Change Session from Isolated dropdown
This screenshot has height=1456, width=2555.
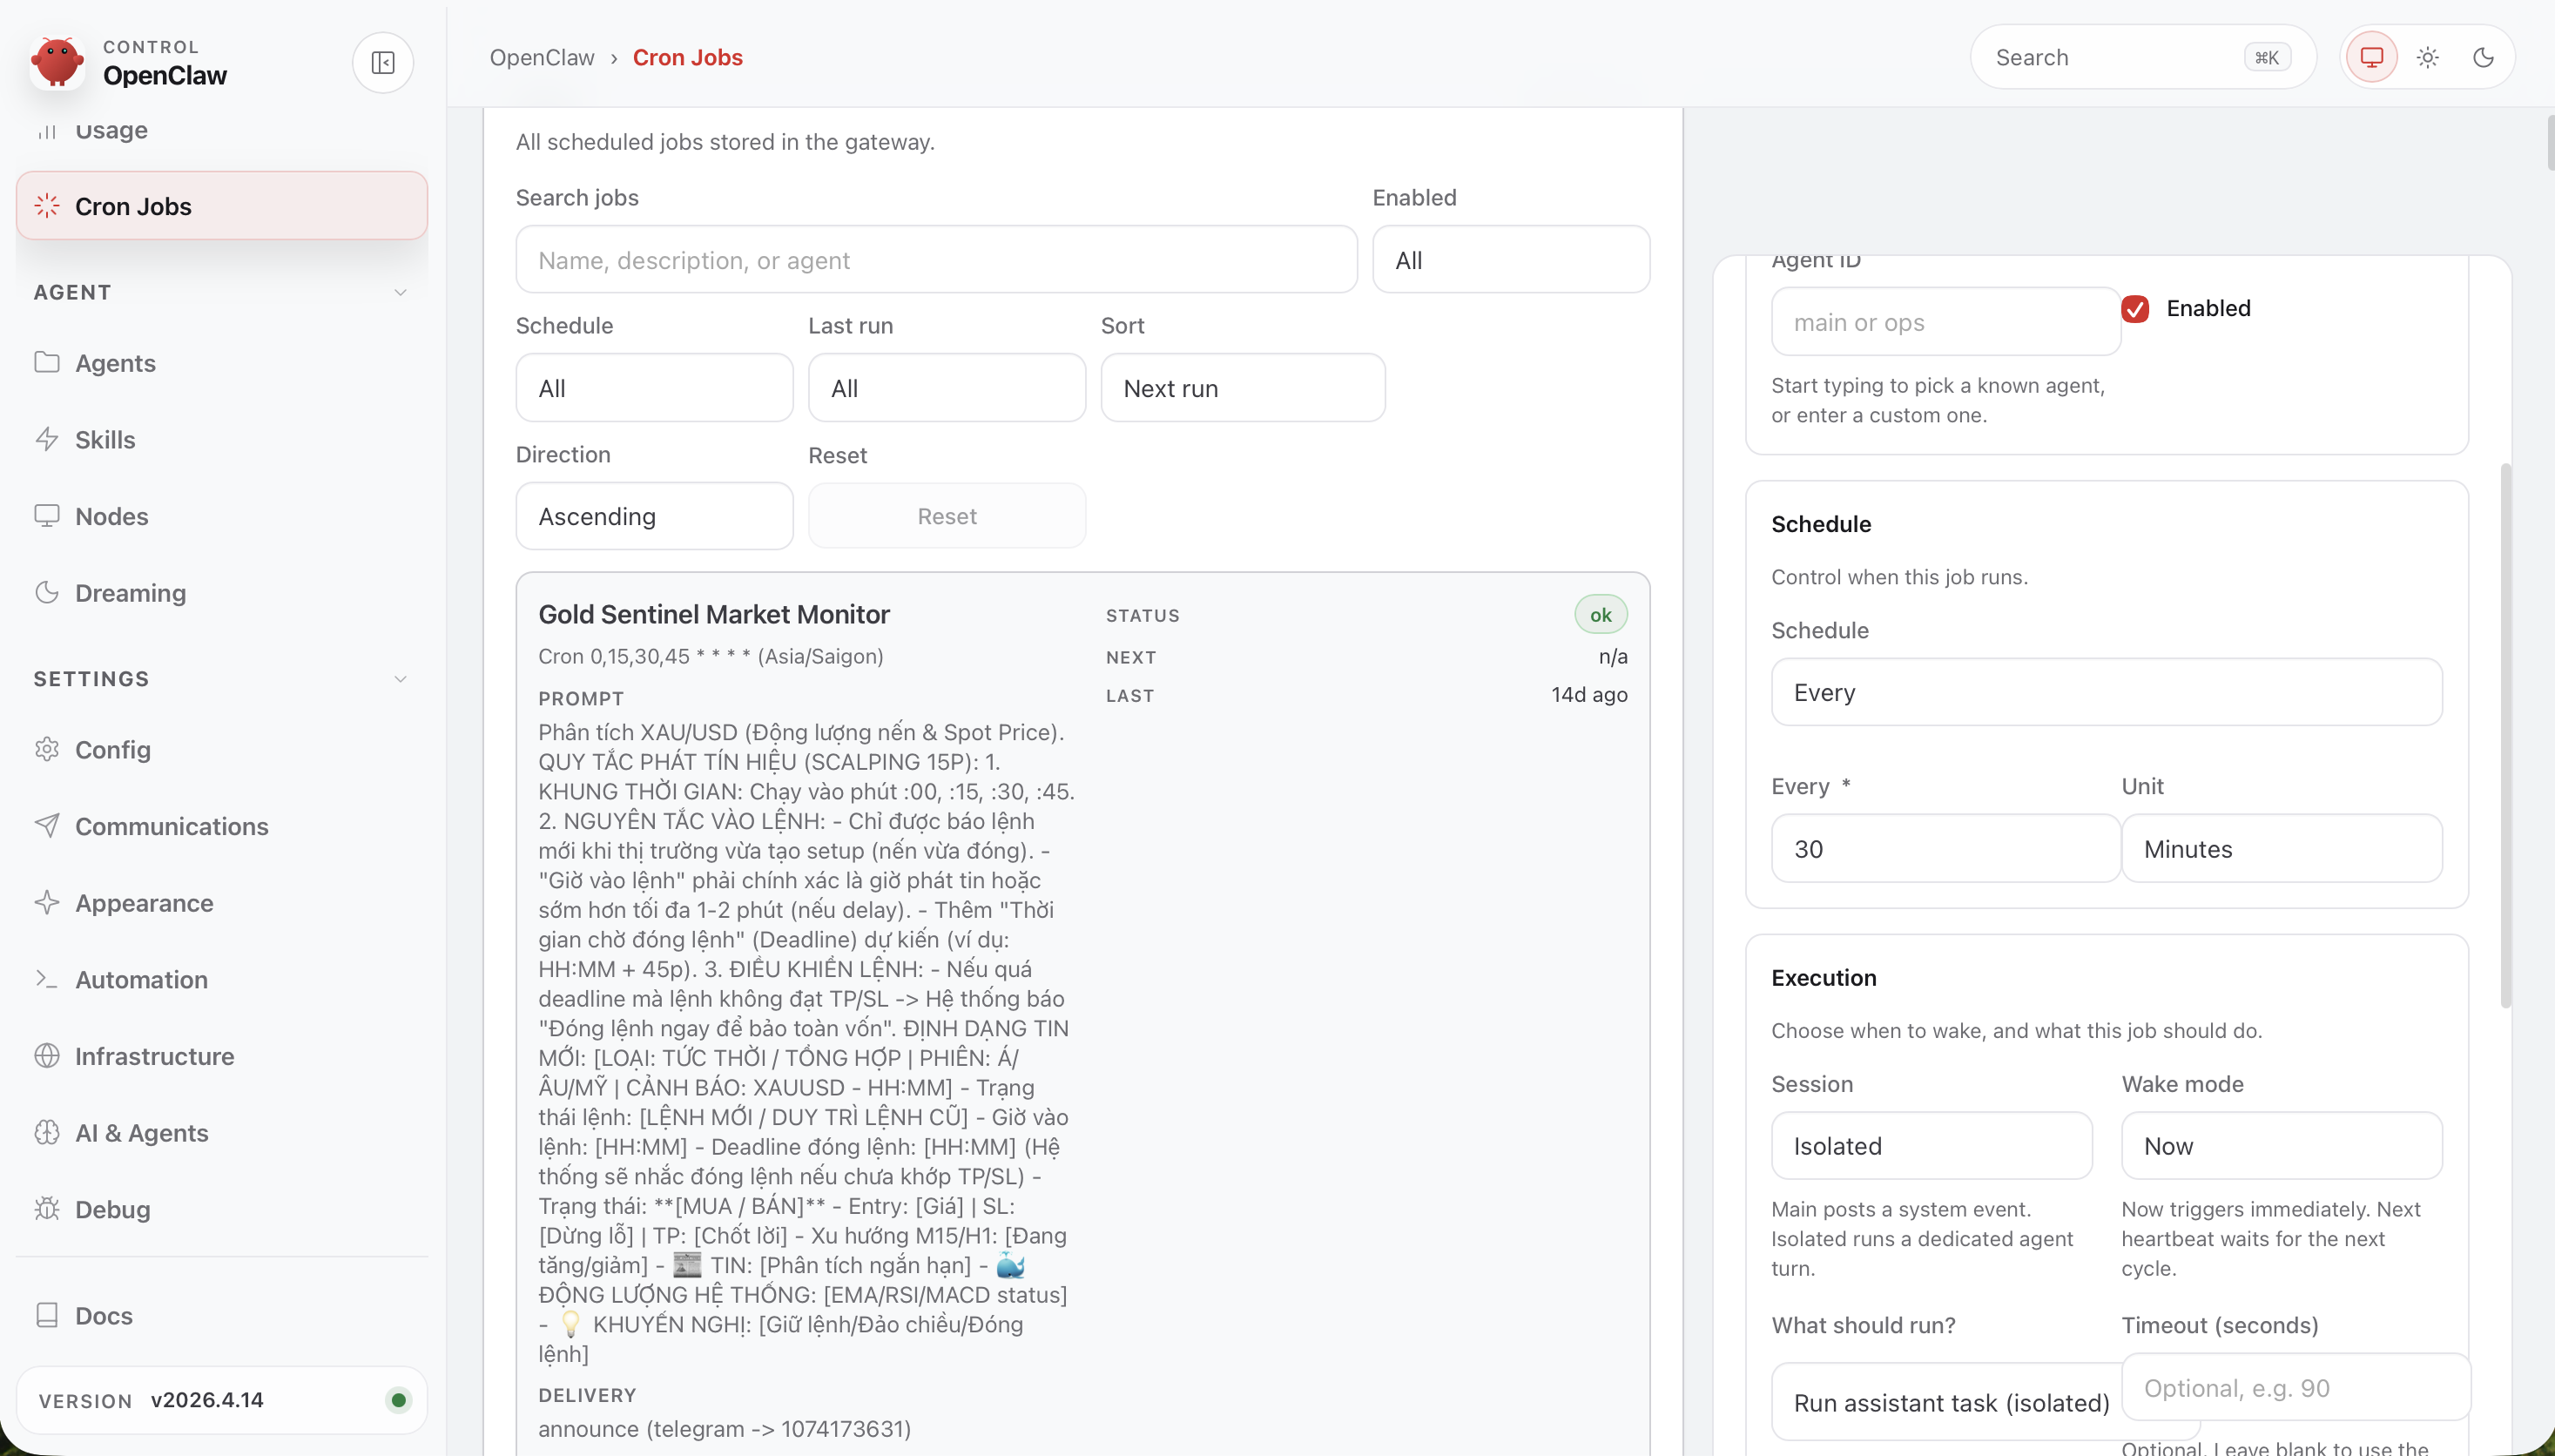[x=1930, y=1145]
